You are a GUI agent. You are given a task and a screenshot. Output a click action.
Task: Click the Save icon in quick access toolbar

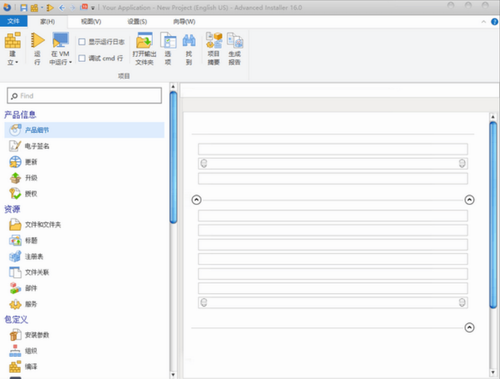coord(24,7)
